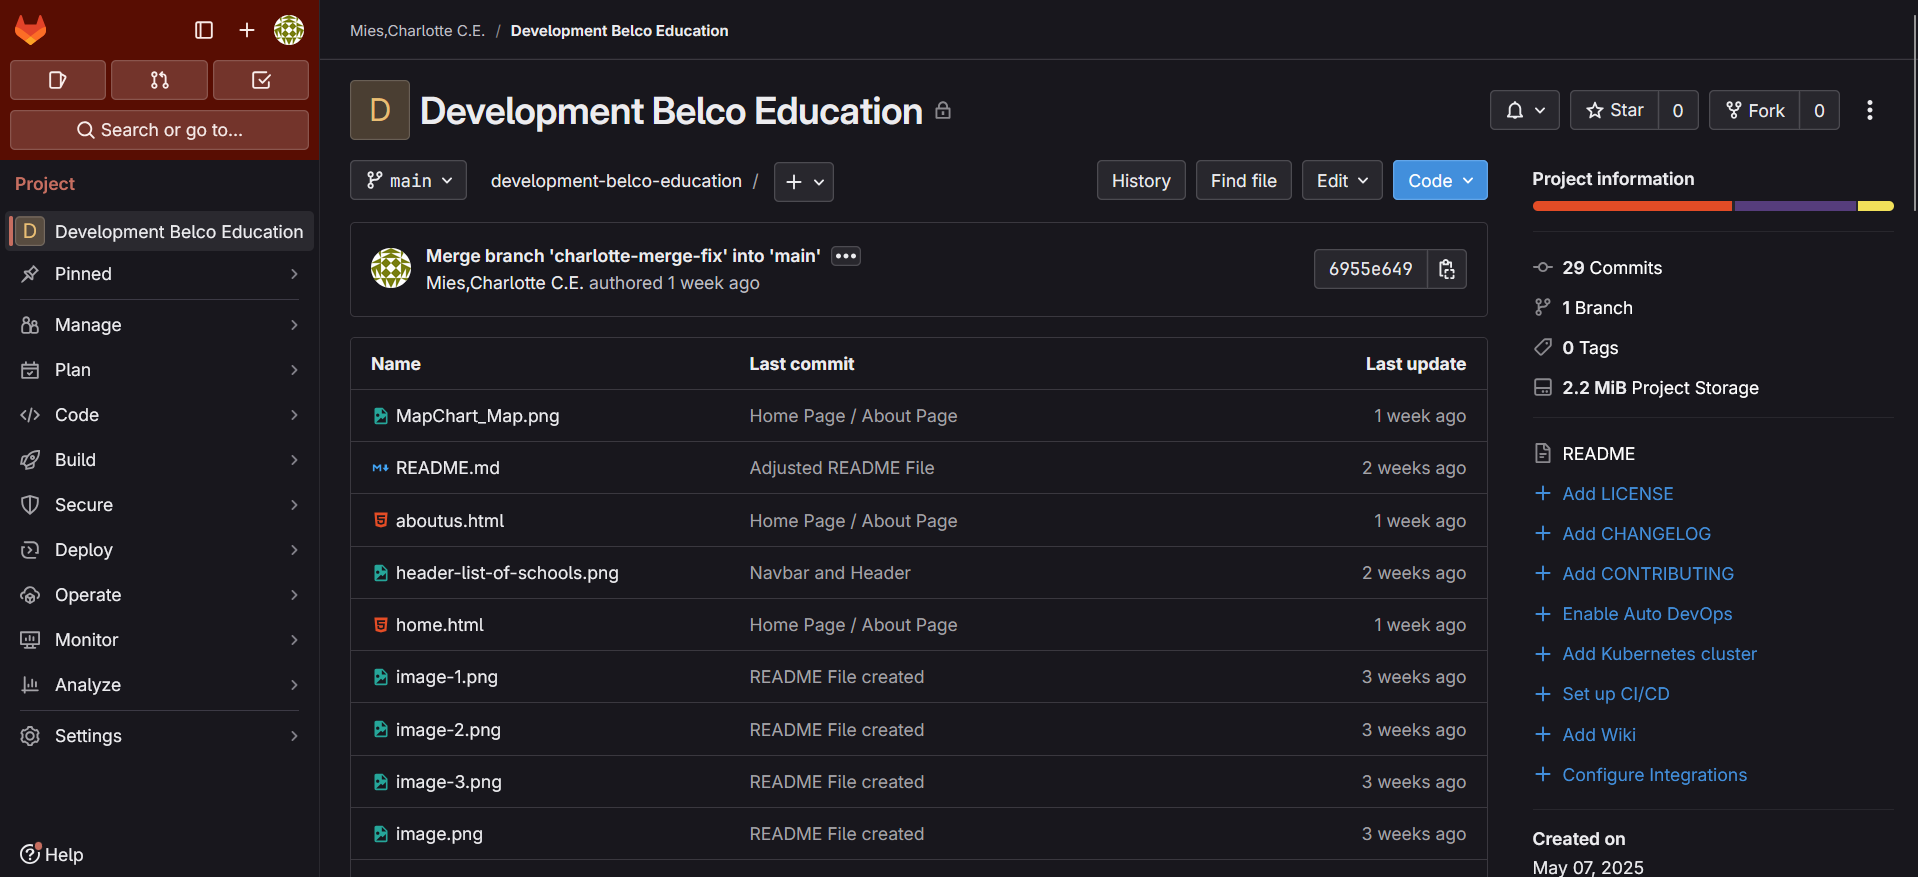Open the to-do list icon button
Image resolution: width=1918 pixels, height=877 pixels.
click(x=261, y=80)
